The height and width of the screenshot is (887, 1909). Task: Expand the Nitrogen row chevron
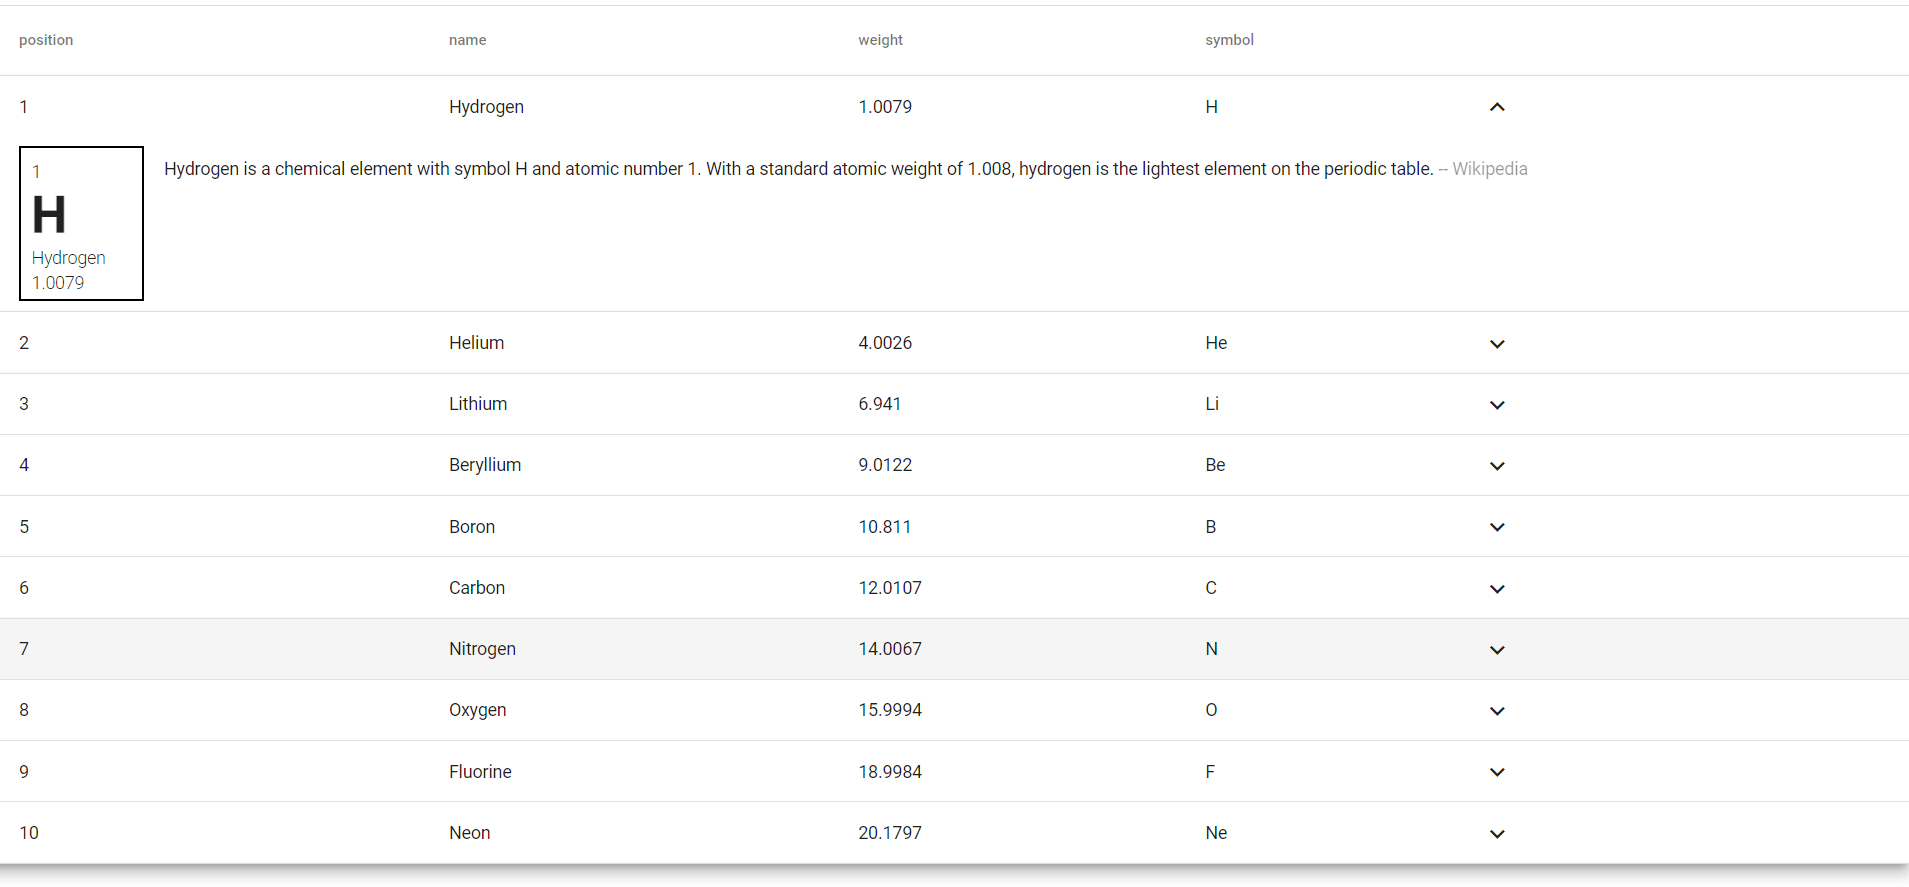pos(1497,650)
